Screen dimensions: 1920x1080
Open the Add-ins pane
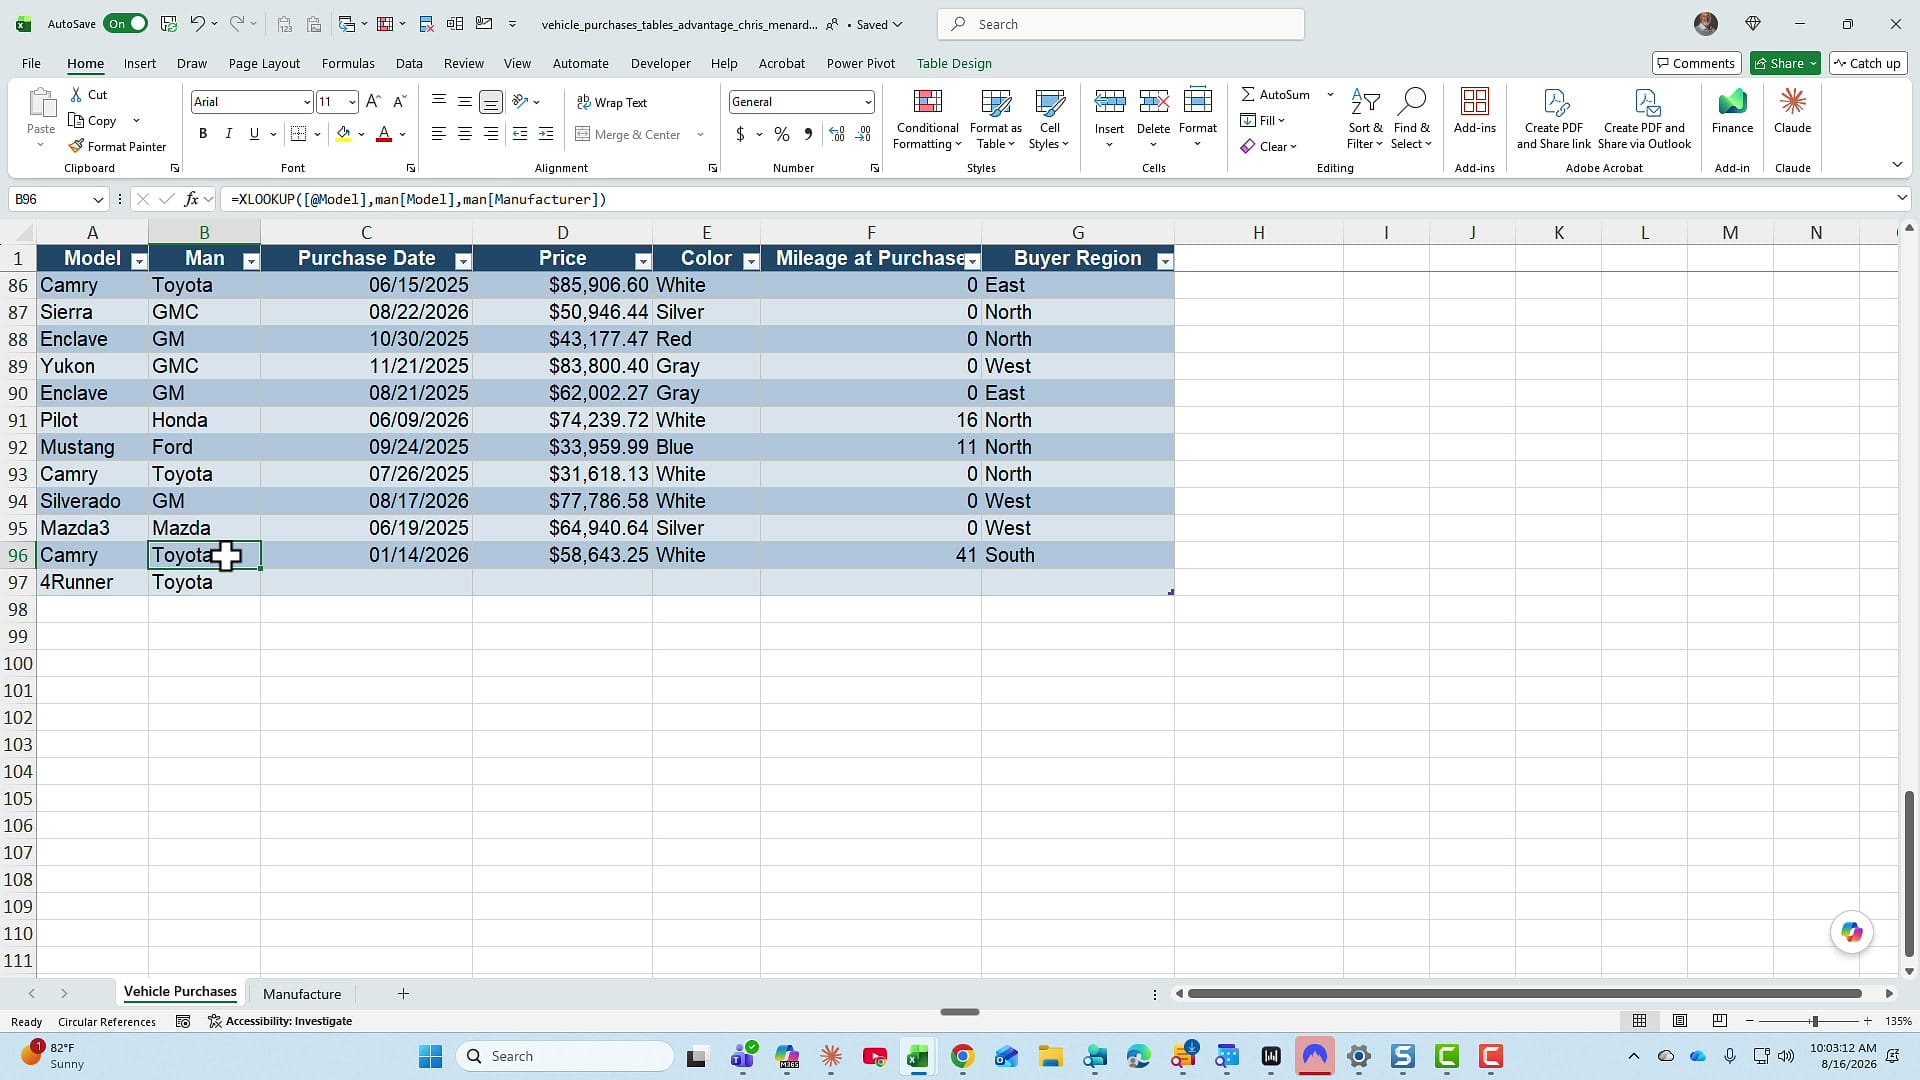coord(1475,111)
